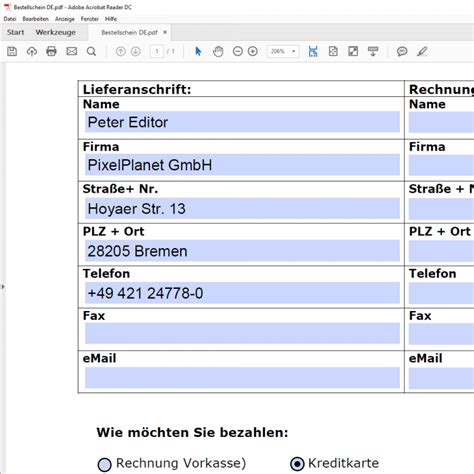Select the arrow selection tool
474x474 pixels.
198,51
